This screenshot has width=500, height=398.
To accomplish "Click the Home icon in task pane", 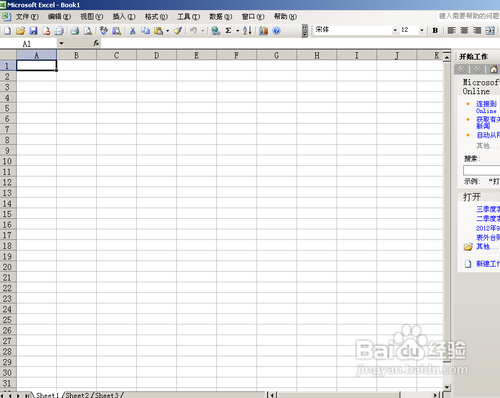I will (x=494, y=69).
